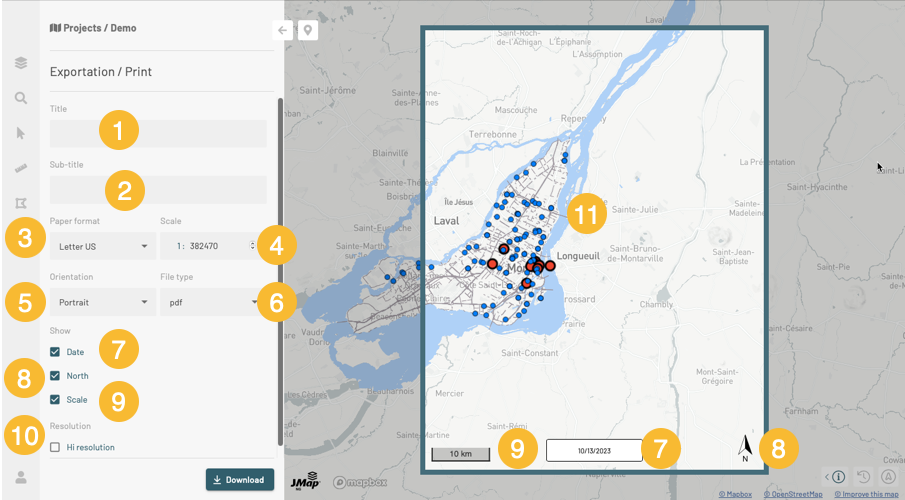The height and width of the screenshot is (500, 905).
Task: Click the user profile icon
Action: [x=20, y=477]
